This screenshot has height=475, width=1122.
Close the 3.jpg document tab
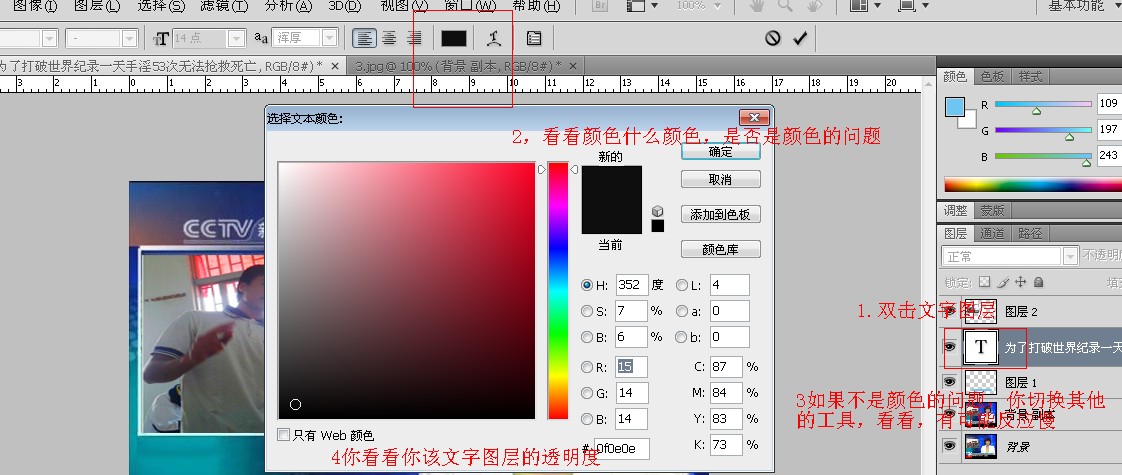(572, 66)
